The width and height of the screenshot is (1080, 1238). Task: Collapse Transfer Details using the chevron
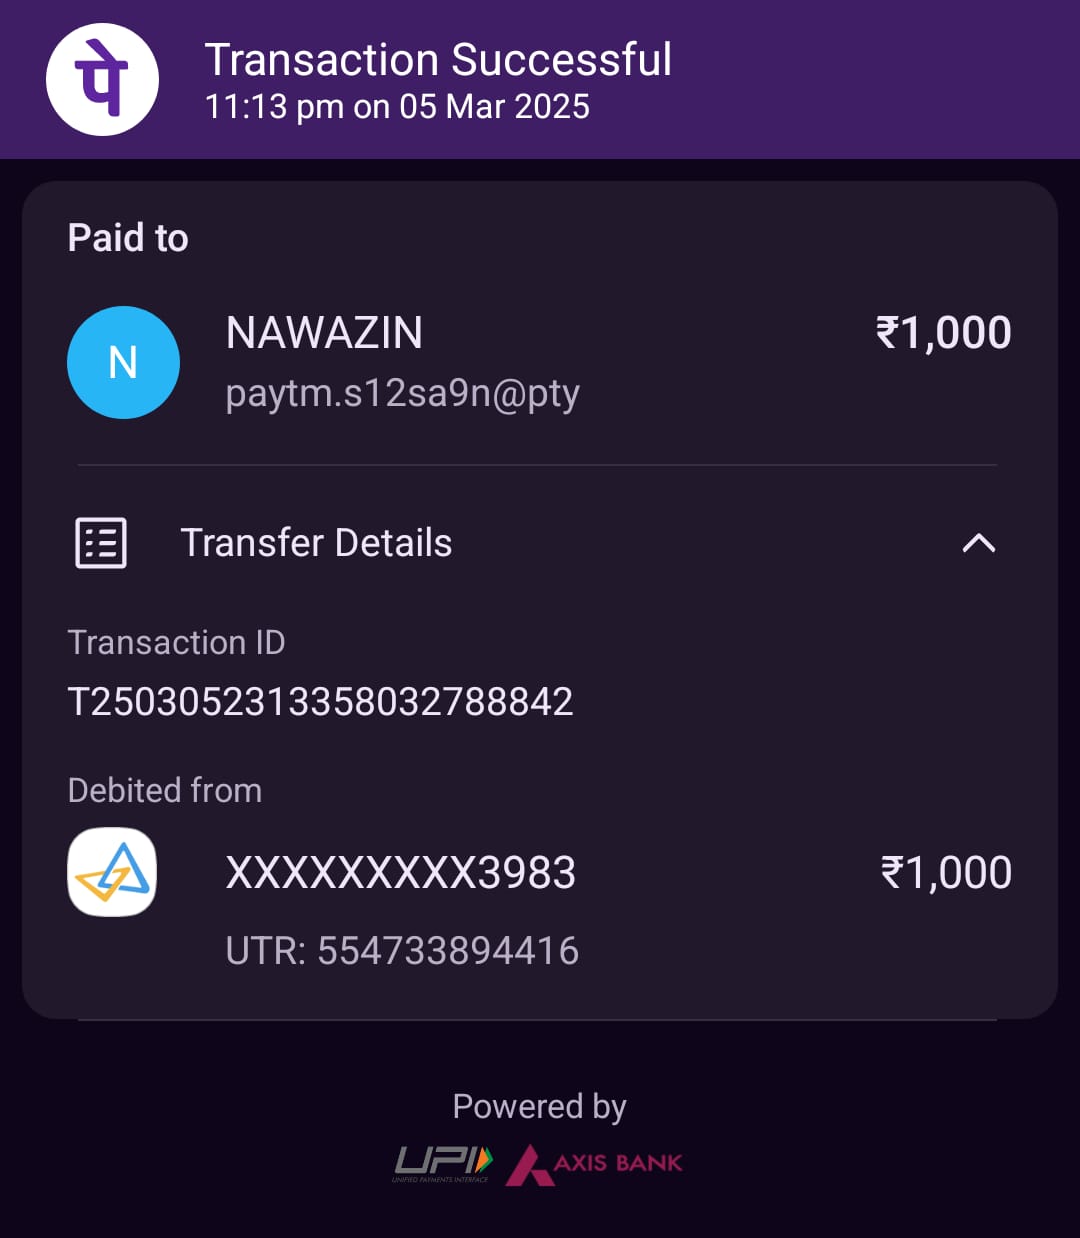point(978,543)
